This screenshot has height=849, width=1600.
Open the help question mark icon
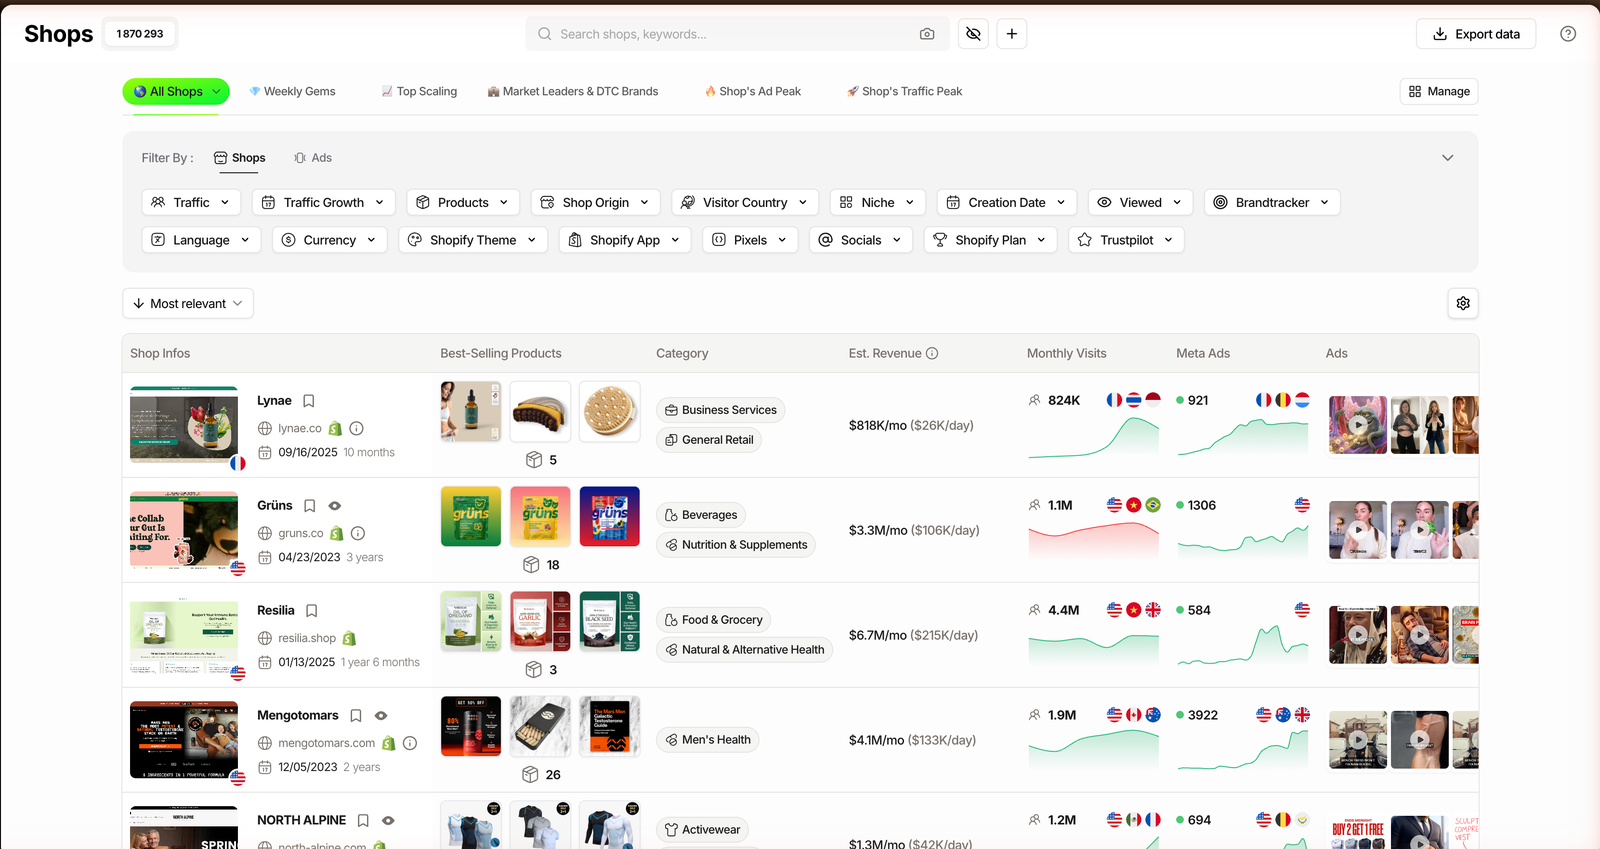tap(1568, 34)
